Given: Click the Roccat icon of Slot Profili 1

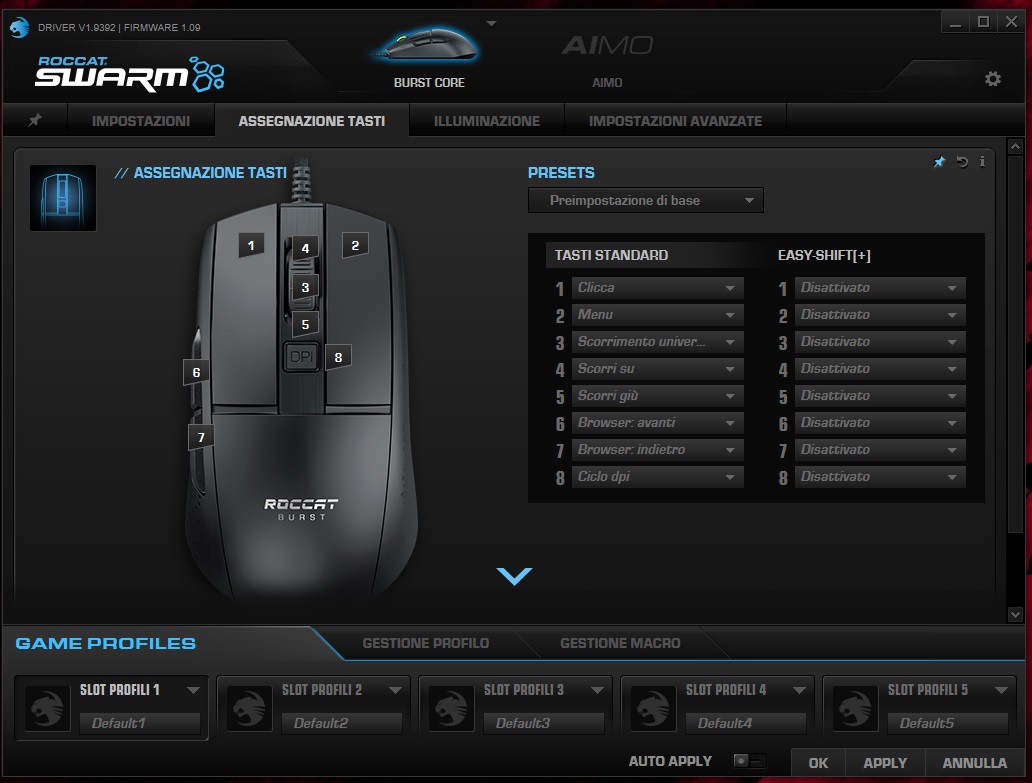Looking at the screenshot, I should (x=47, y=708).
